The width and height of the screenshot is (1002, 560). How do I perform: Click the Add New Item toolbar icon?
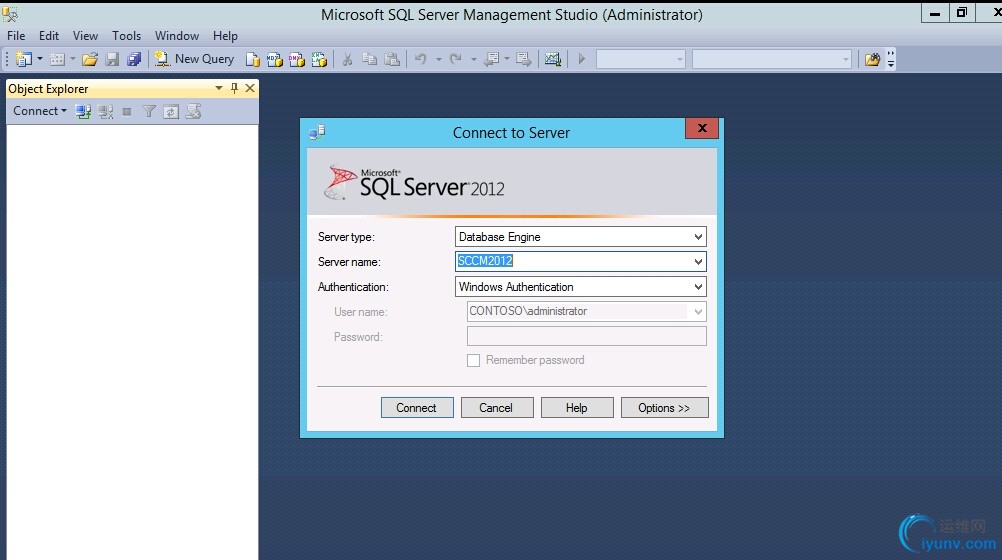point(58,59)
